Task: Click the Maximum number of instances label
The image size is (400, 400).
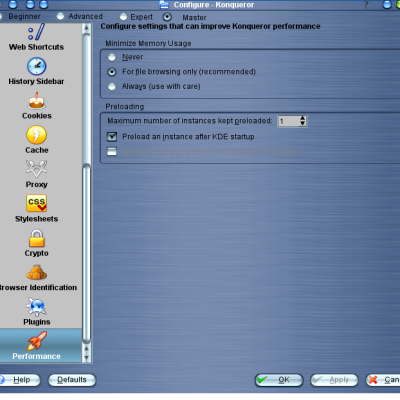Action: click(x=190, y=121)
